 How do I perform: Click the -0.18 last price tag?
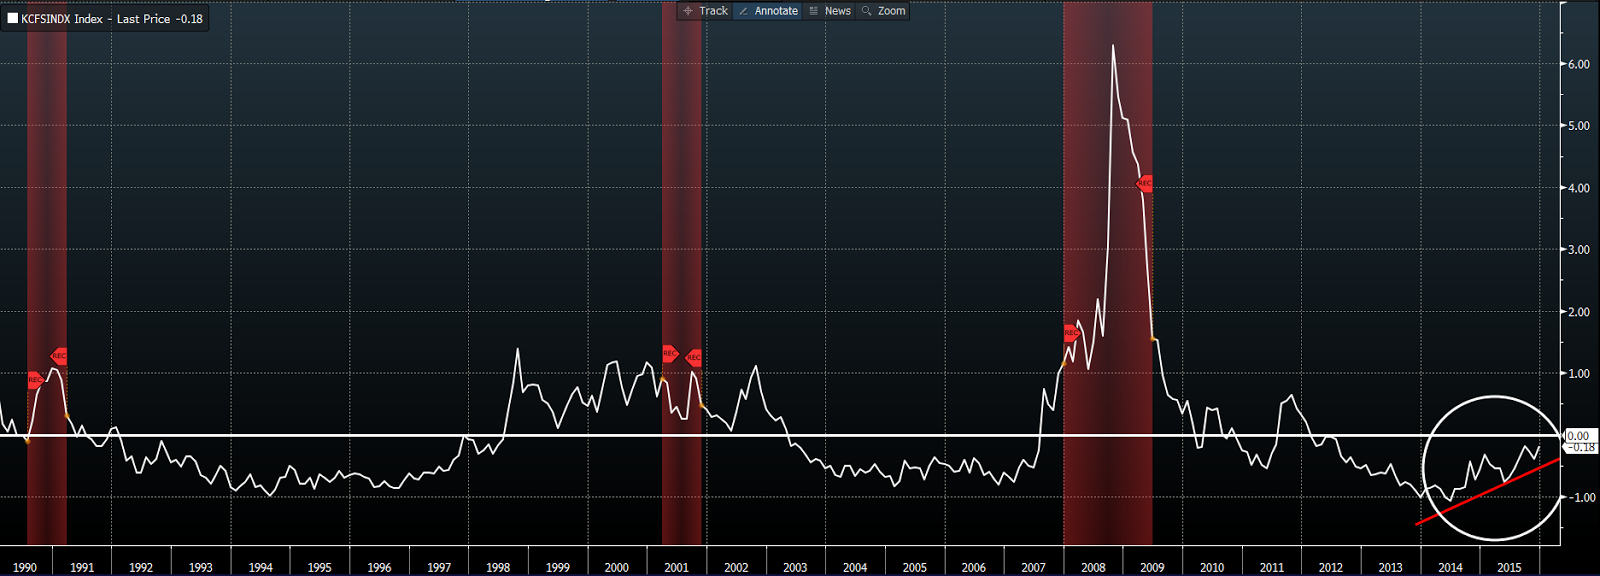[x=1582, y=448]
